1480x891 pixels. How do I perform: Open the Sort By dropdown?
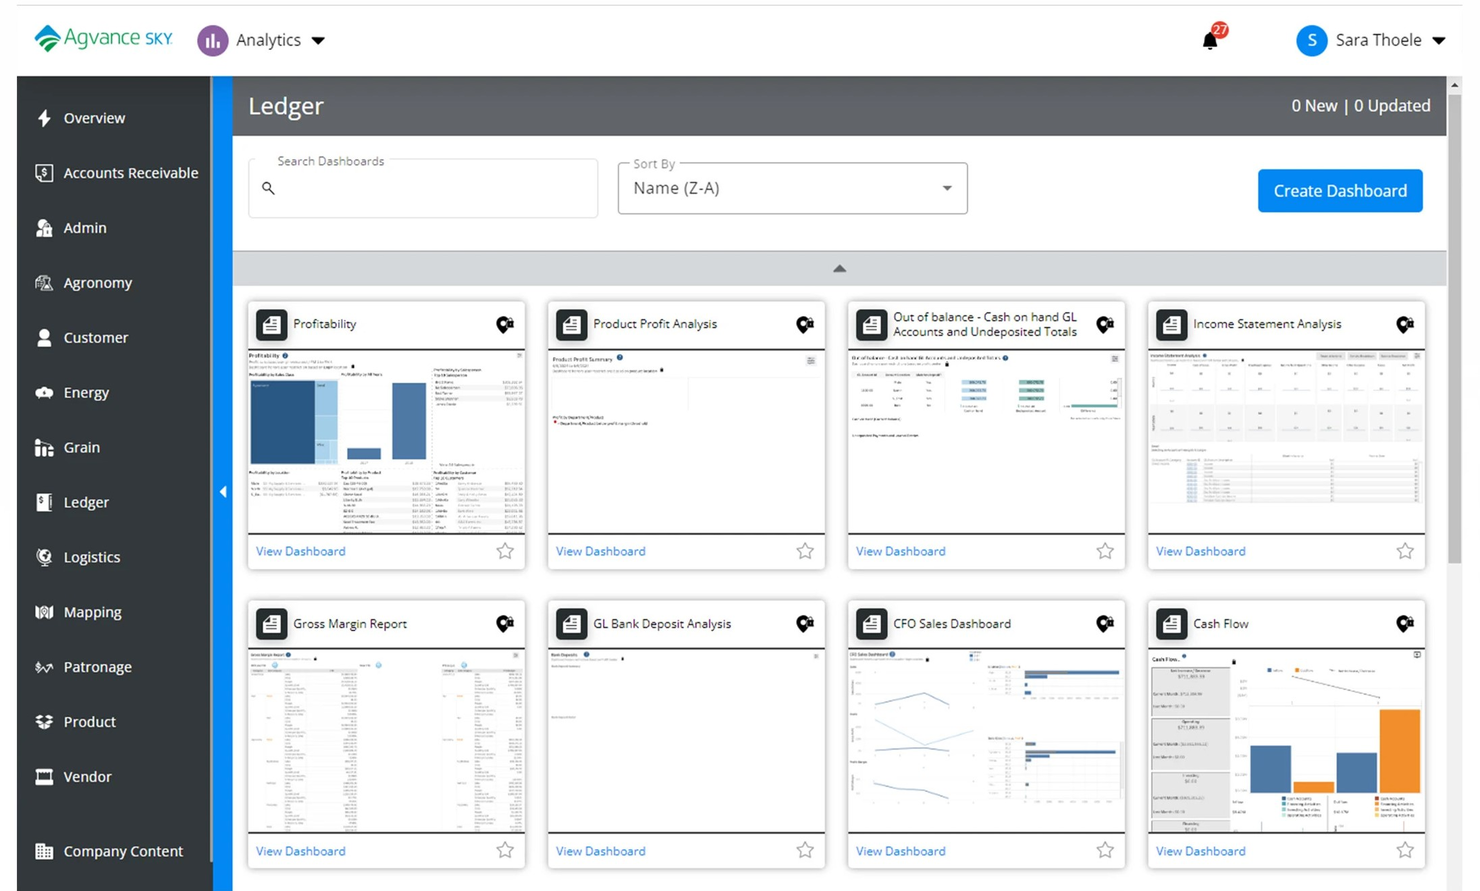coord(792,188)
